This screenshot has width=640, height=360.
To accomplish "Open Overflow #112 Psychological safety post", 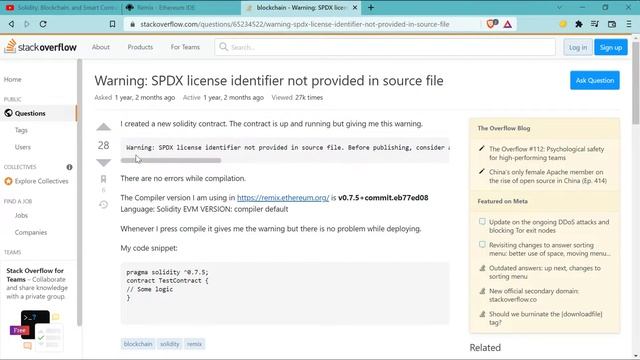I will coord(547,153).
